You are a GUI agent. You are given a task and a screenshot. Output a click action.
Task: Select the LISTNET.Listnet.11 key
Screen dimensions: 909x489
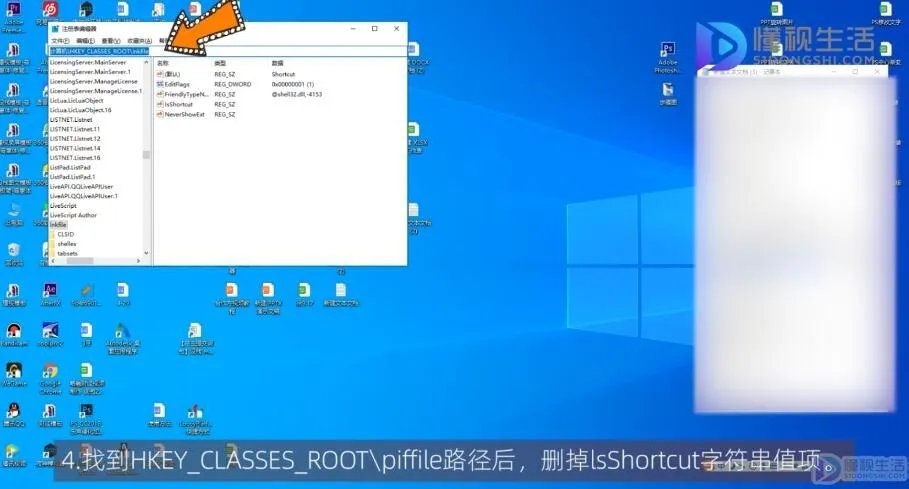coord(75,129)
